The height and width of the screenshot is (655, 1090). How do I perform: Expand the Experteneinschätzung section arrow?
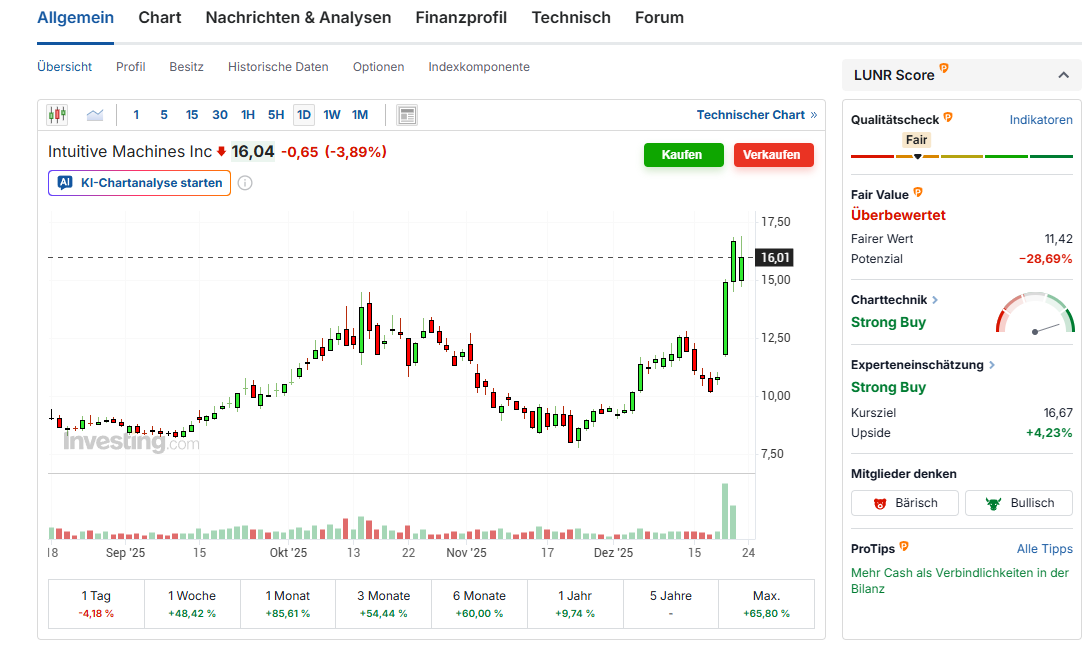992,365
